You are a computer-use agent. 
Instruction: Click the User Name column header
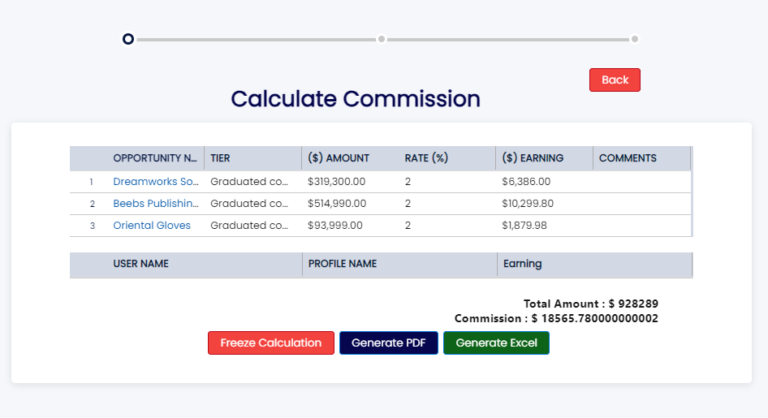click(x=140, y=265)
